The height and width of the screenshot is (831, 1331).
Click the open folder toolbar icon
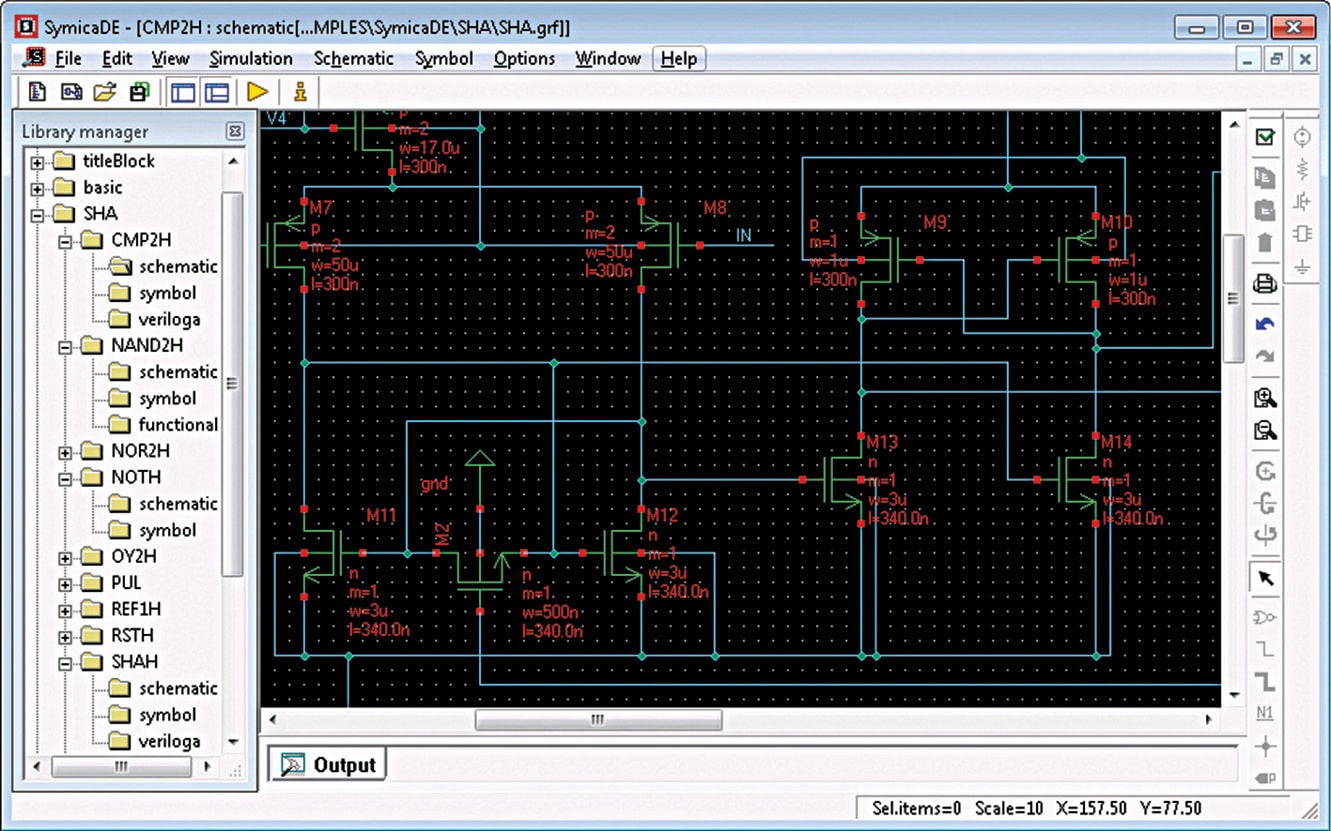105,92
